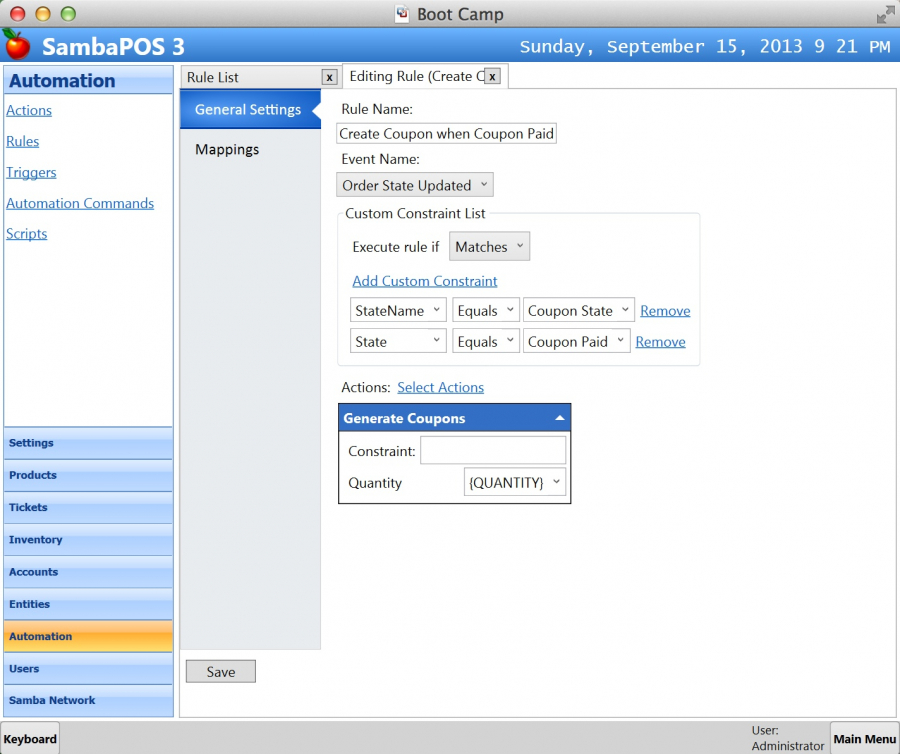Click the Main Menu button
This screenshot has height=754, width=900.
click(864, 739)
